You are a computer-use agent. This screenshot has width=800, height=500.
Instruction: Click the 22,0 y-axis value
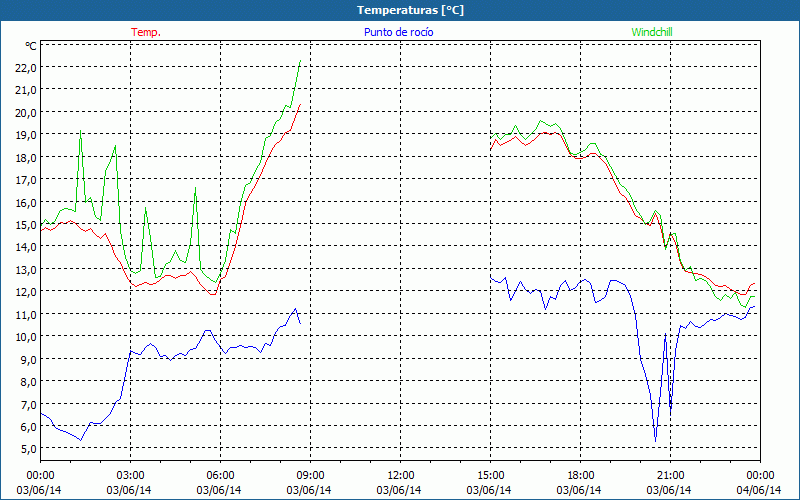[26, 68]
